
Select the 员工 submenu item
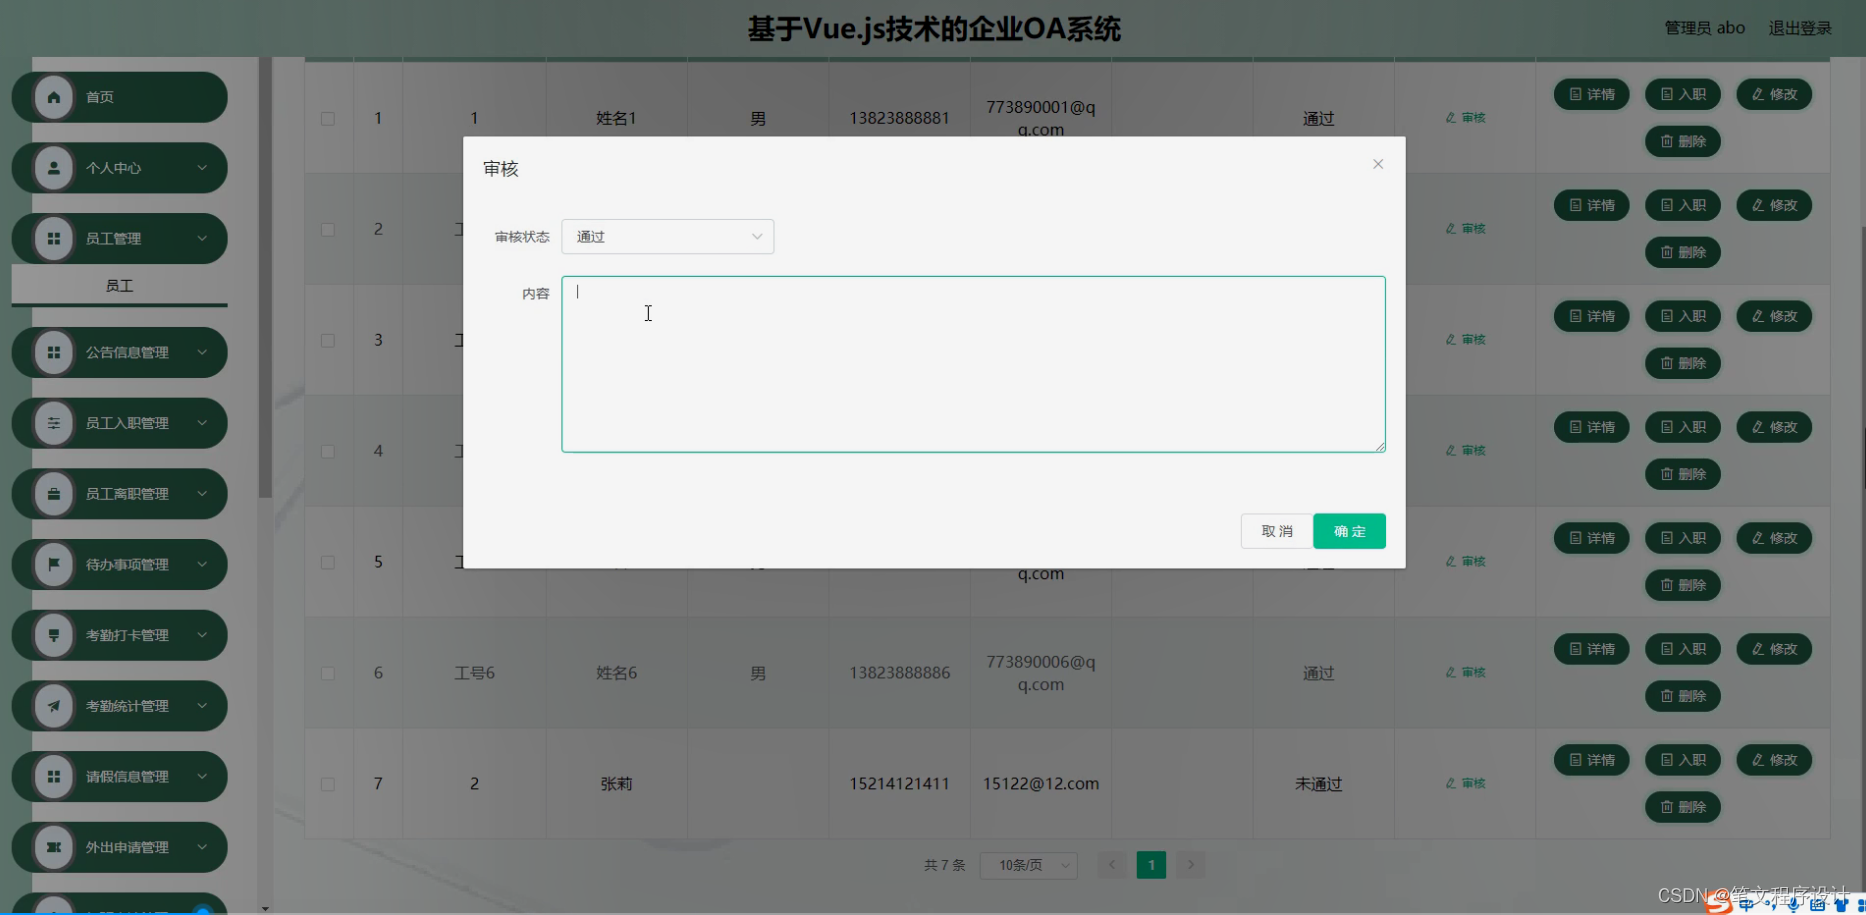click(x=119, y=285)
